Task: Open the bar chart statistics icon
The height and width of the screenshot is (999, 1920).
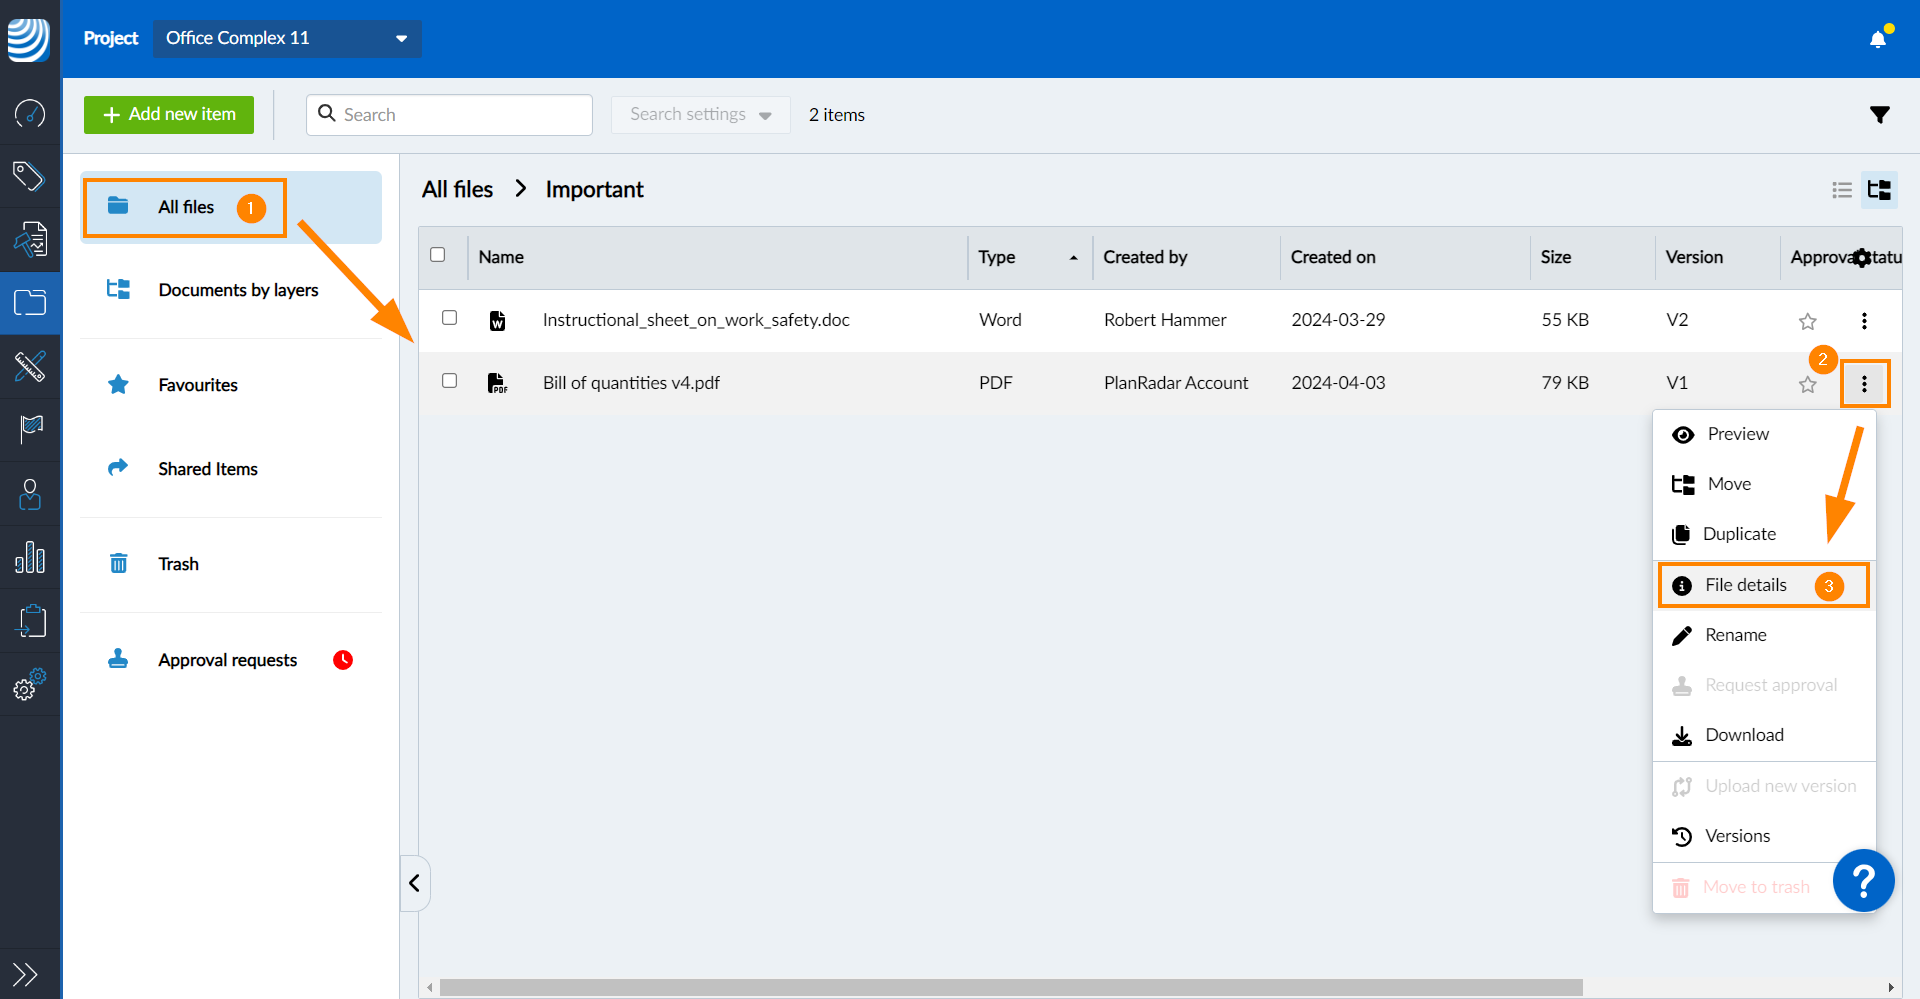Action: point(30,557)
